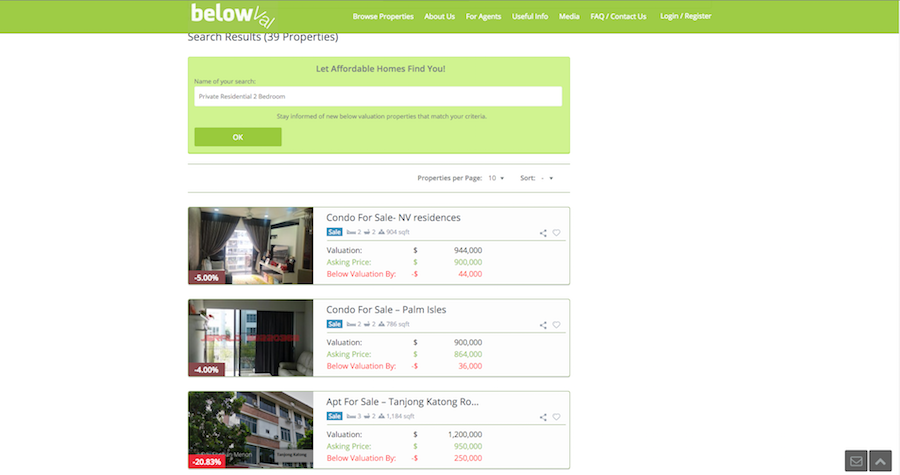
Task: Open Useful Info menu
Action: 529,17
